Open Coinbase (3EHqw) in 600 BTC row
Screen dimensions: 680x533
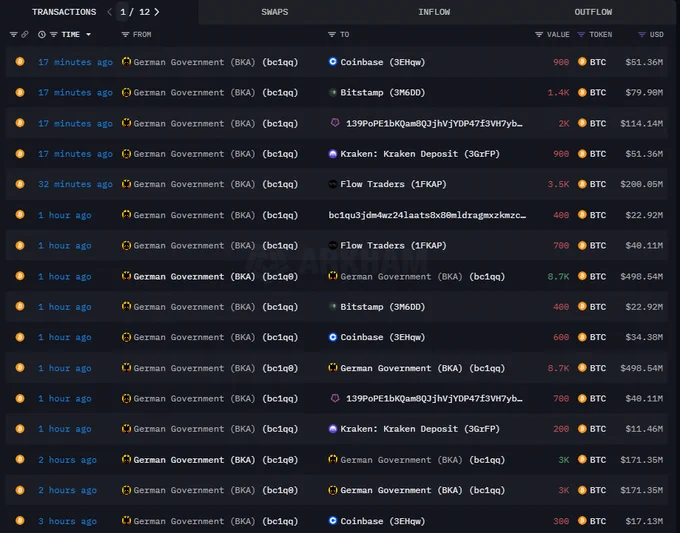pos(382,337)
